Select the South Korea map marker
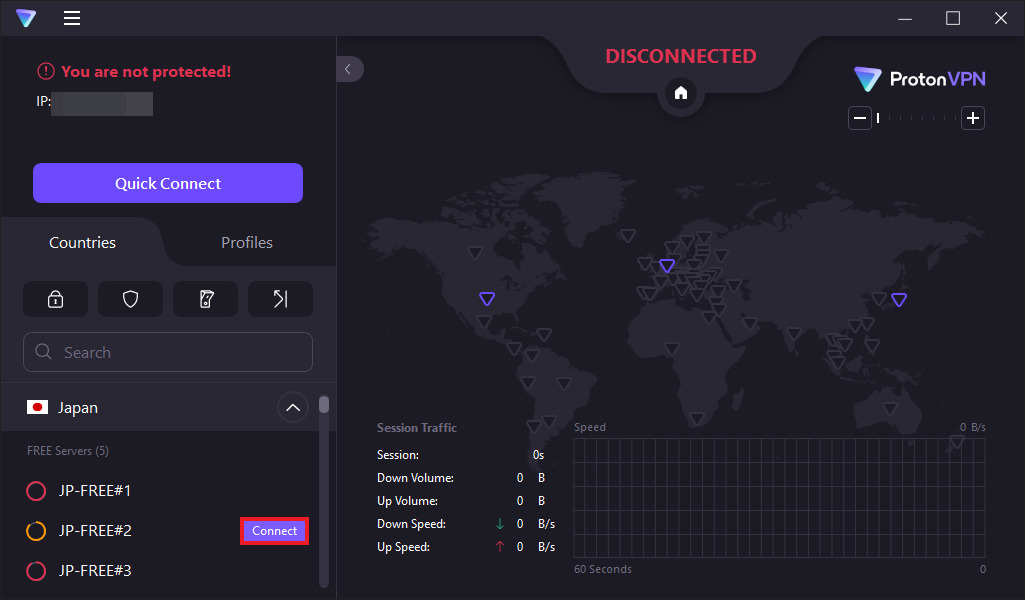The width and height of the screenshot is (1025, 600). [880, 299]
